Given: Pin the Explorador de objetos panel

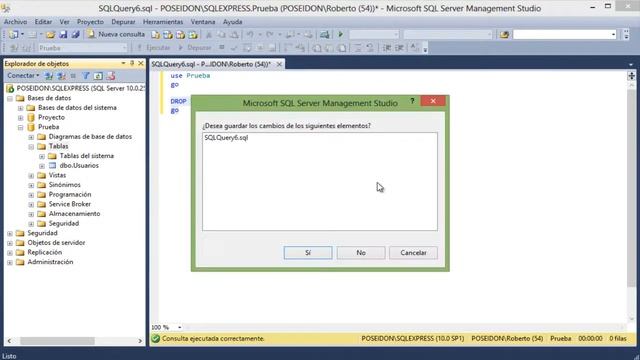Looking at the screenshot, I should (132, 63).
